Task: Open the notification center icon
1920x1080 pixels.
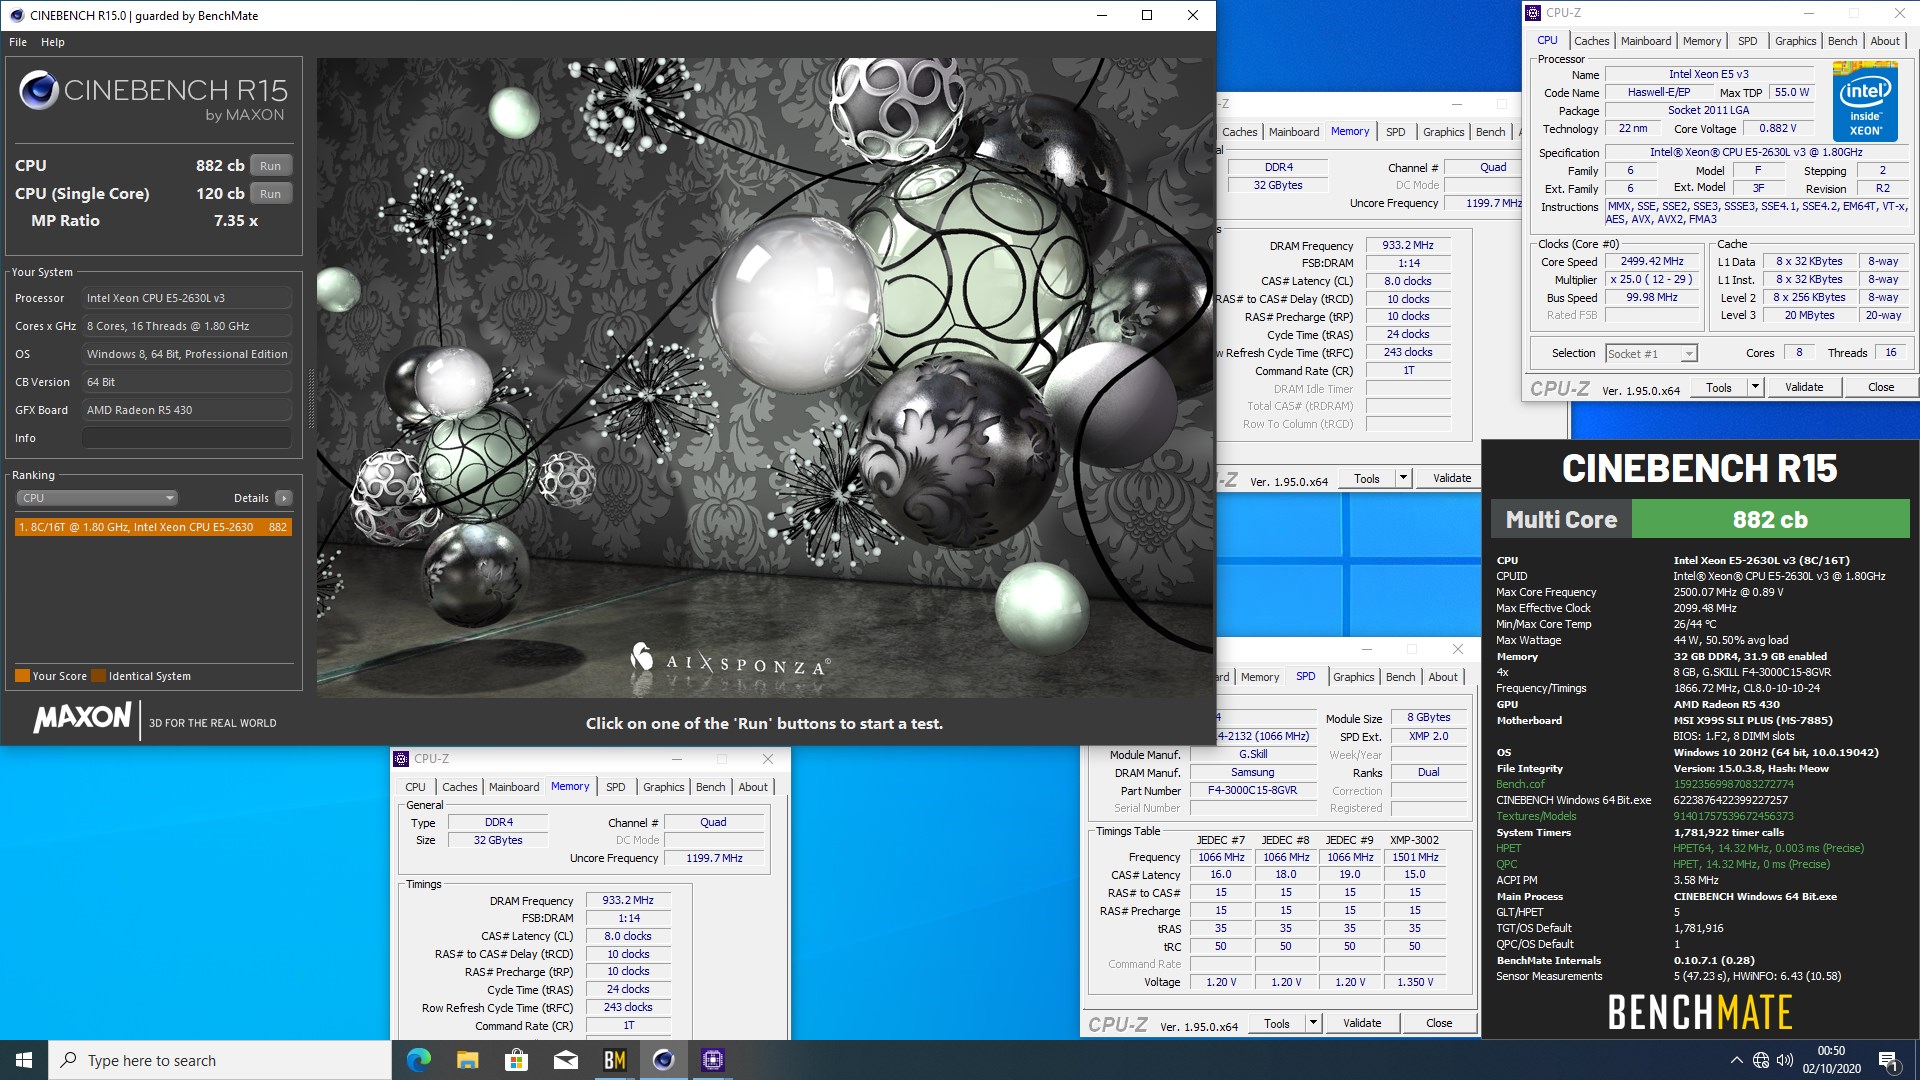Action: (1889, 1061)
